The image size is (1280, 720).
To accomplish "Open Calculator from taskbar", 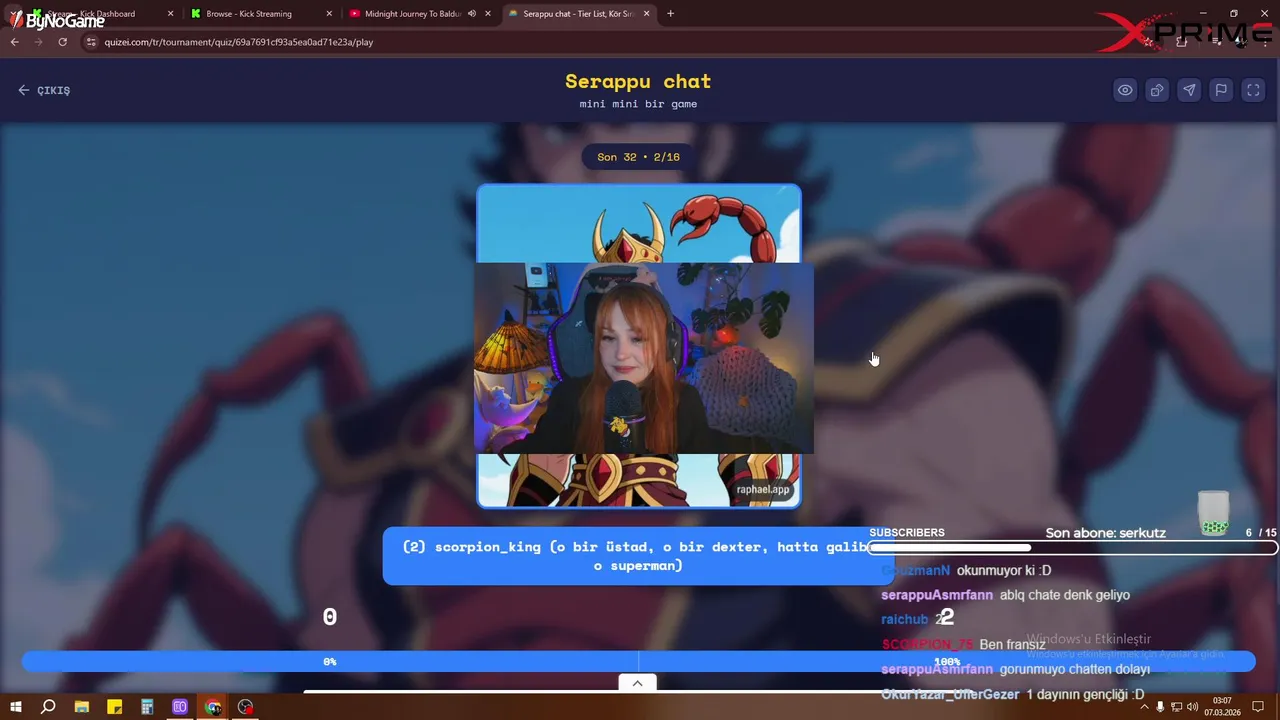I will [x=147, y=707].
